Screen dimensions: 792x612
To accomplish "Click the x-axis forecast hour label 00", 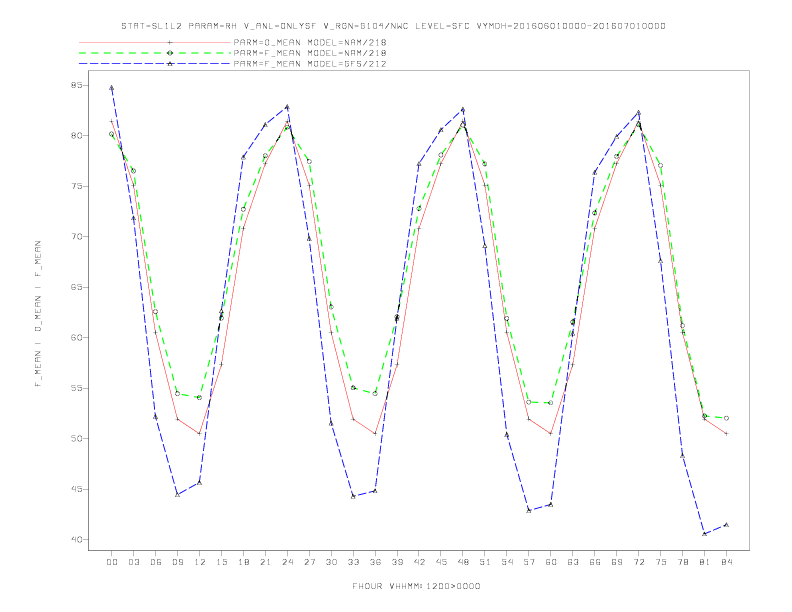I will click(112, 562).
